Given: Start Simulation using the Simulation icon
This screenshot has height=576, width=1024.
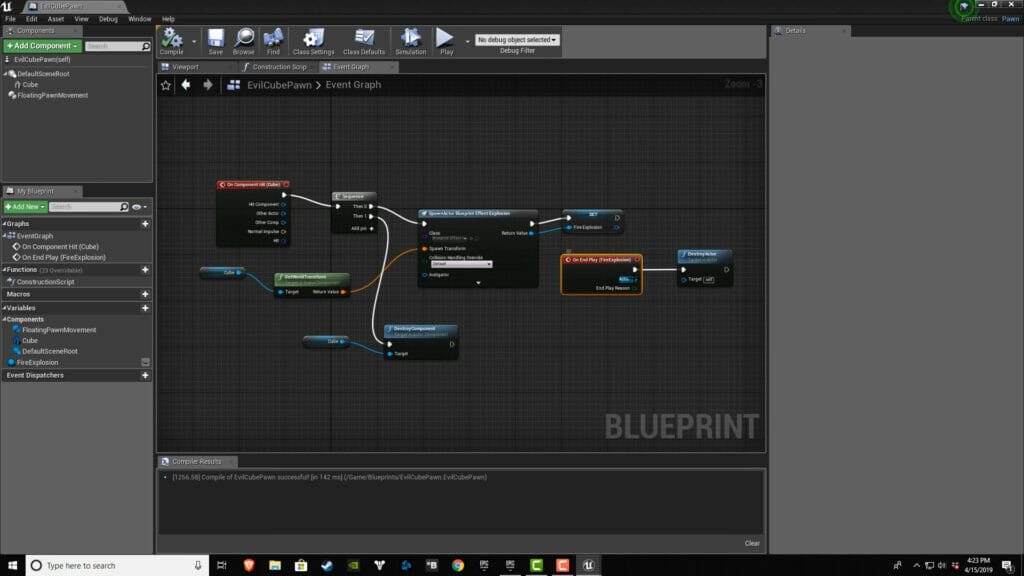Looking at the screenshot, I should [410, 40].
